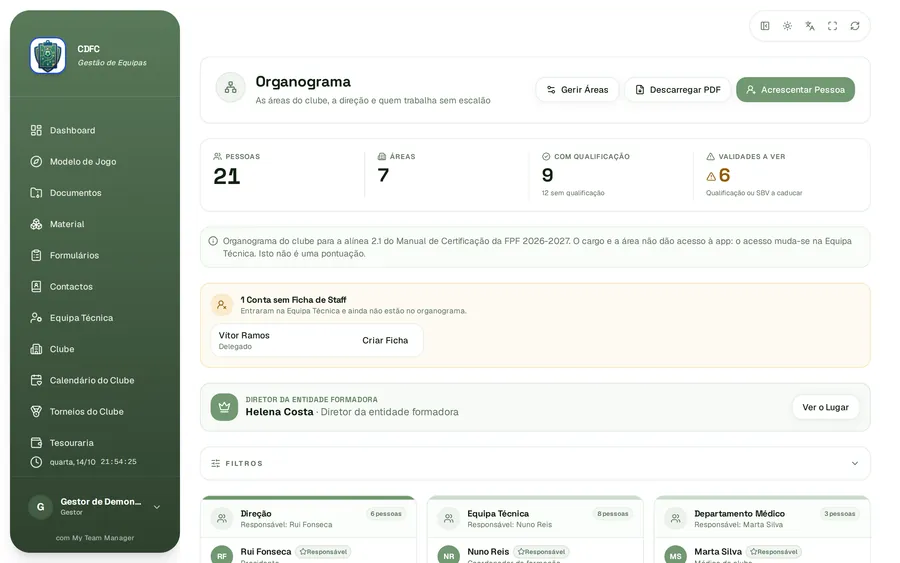Viewport: 900px width, 563px height.
Task: Click the "Direção" card title
Action: point(256,514)
